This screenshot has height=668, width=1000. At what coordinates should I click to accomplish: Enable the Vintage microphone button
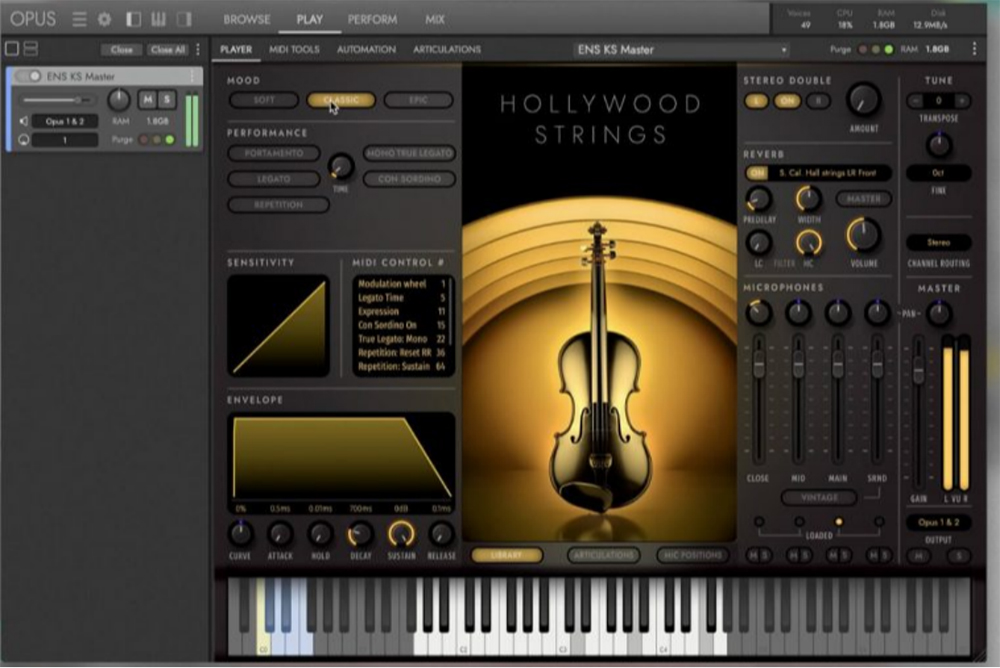(820, 497)
